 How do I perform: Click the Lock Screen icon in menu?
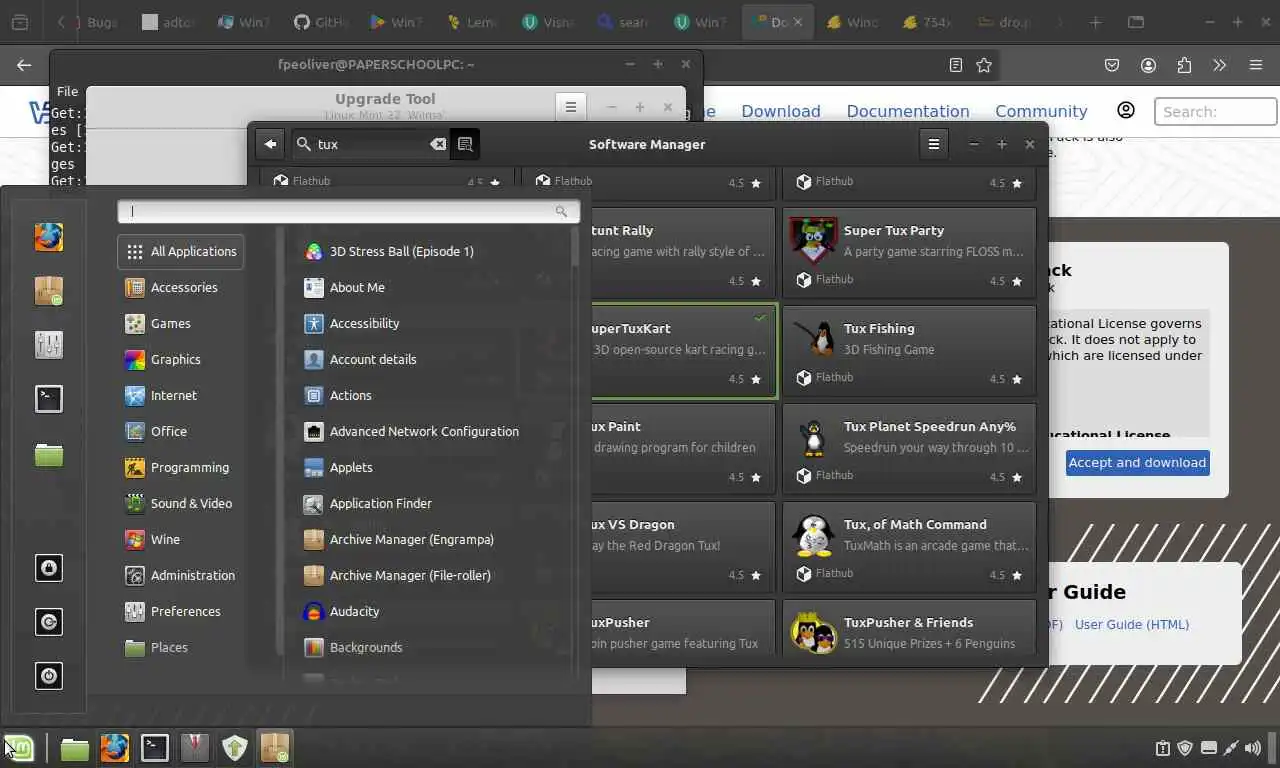coord(48,568)
